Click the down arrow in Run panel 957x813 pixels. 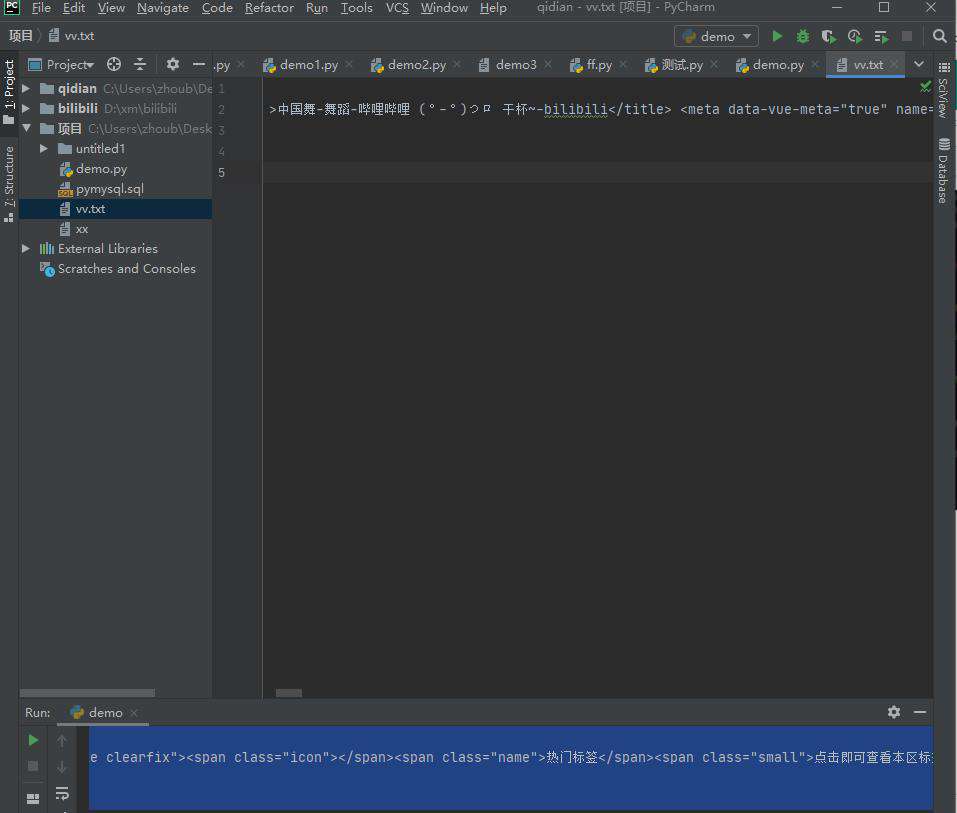[x=62, y=767]
